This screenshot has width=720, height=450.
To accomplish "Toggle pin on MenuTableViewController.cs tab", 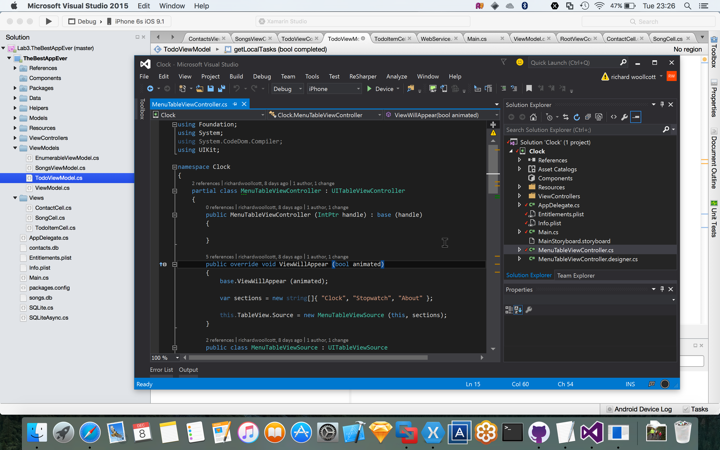I will [235, 104].
